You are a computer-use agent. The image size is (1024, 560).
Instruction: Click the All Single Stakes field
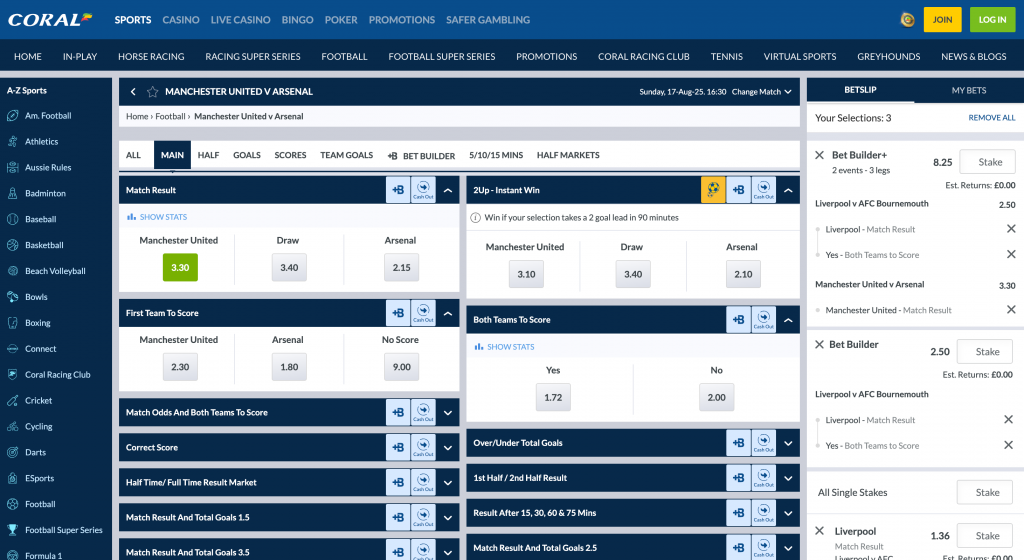pyautogui.click(x=985, y=493)
